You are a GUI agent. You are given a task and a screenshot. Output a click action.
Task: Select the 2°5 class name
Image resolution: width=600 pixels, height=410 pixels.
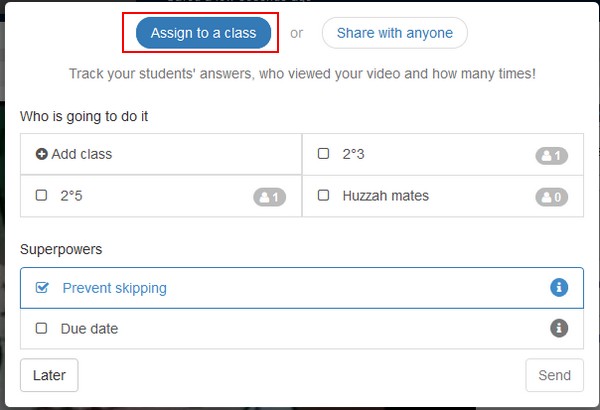click(71, 196)
